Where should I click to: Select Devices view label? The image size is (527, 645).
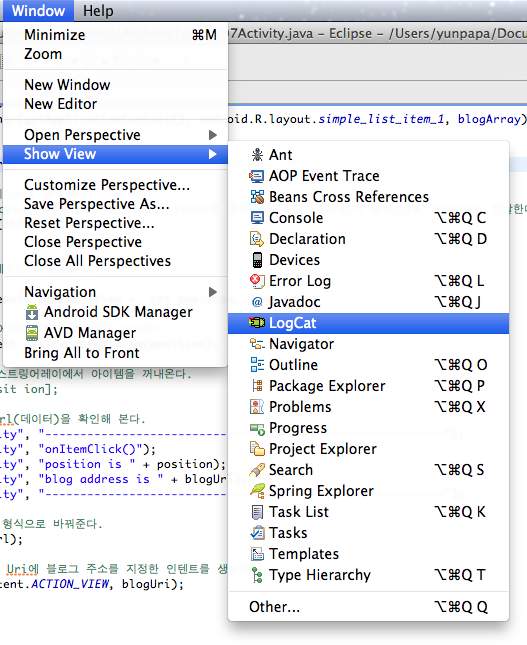tap(295, 260)
